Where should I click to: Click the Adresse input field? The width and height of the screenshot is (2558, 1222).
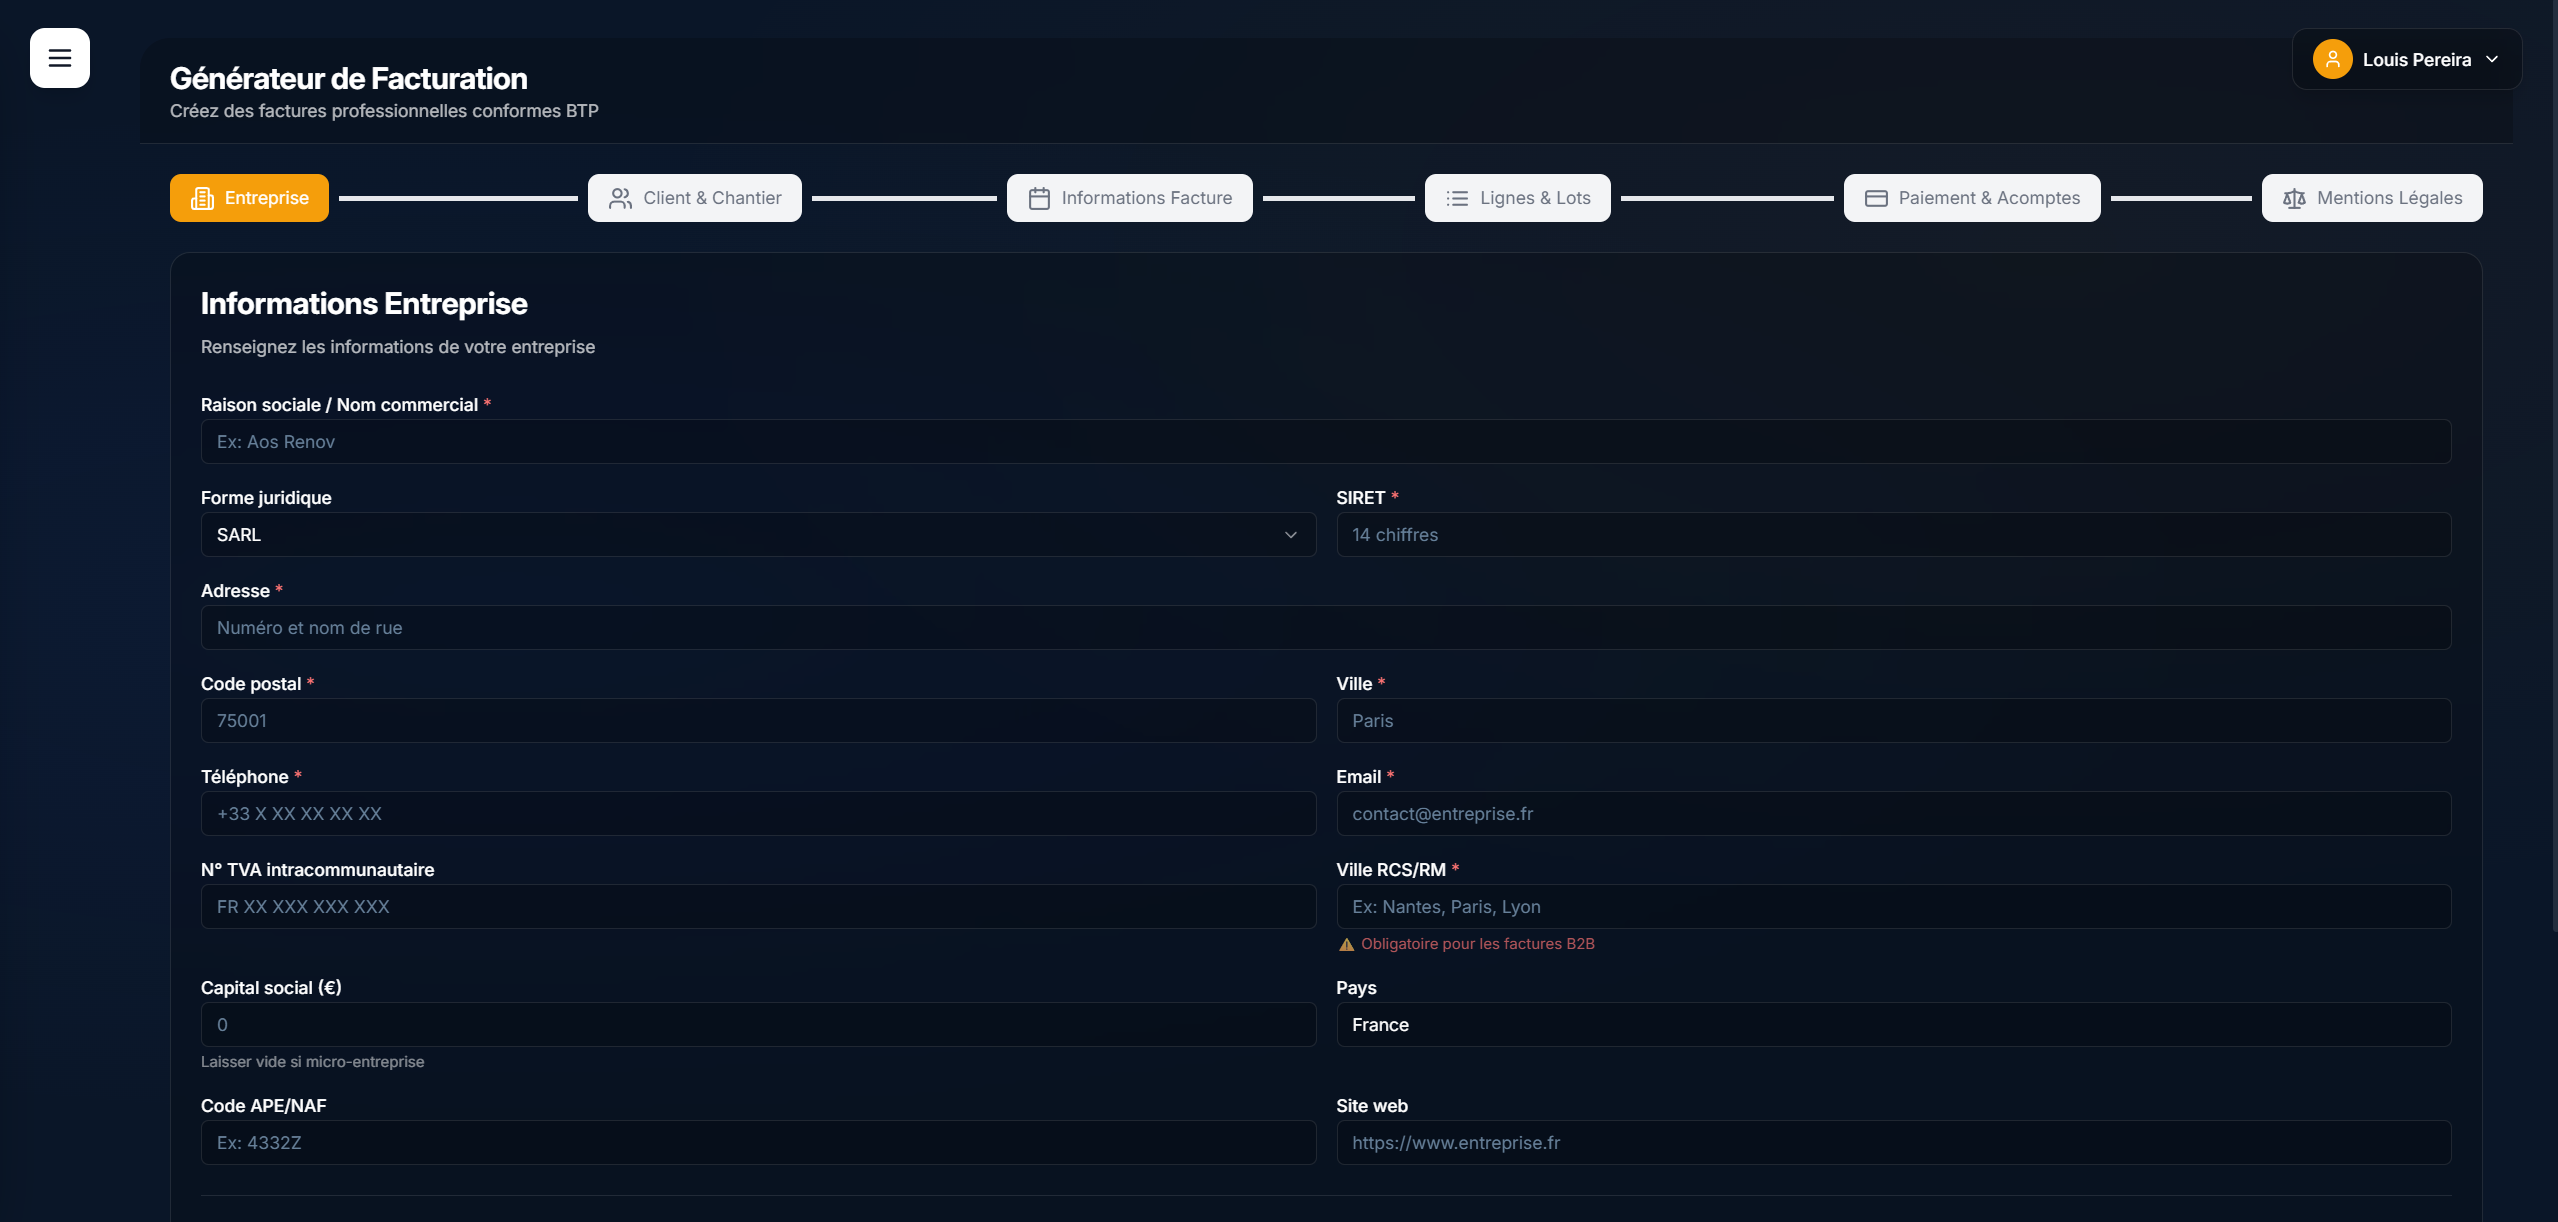pyautogui.click(x=1325, y=628)
